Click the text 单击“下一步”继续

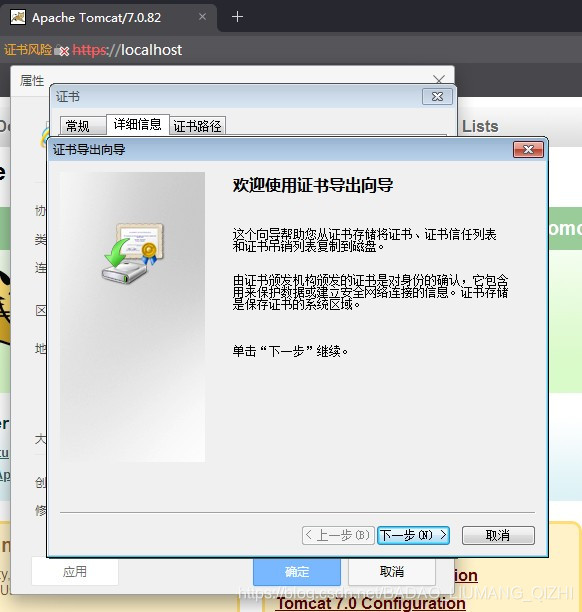point(290,351)
